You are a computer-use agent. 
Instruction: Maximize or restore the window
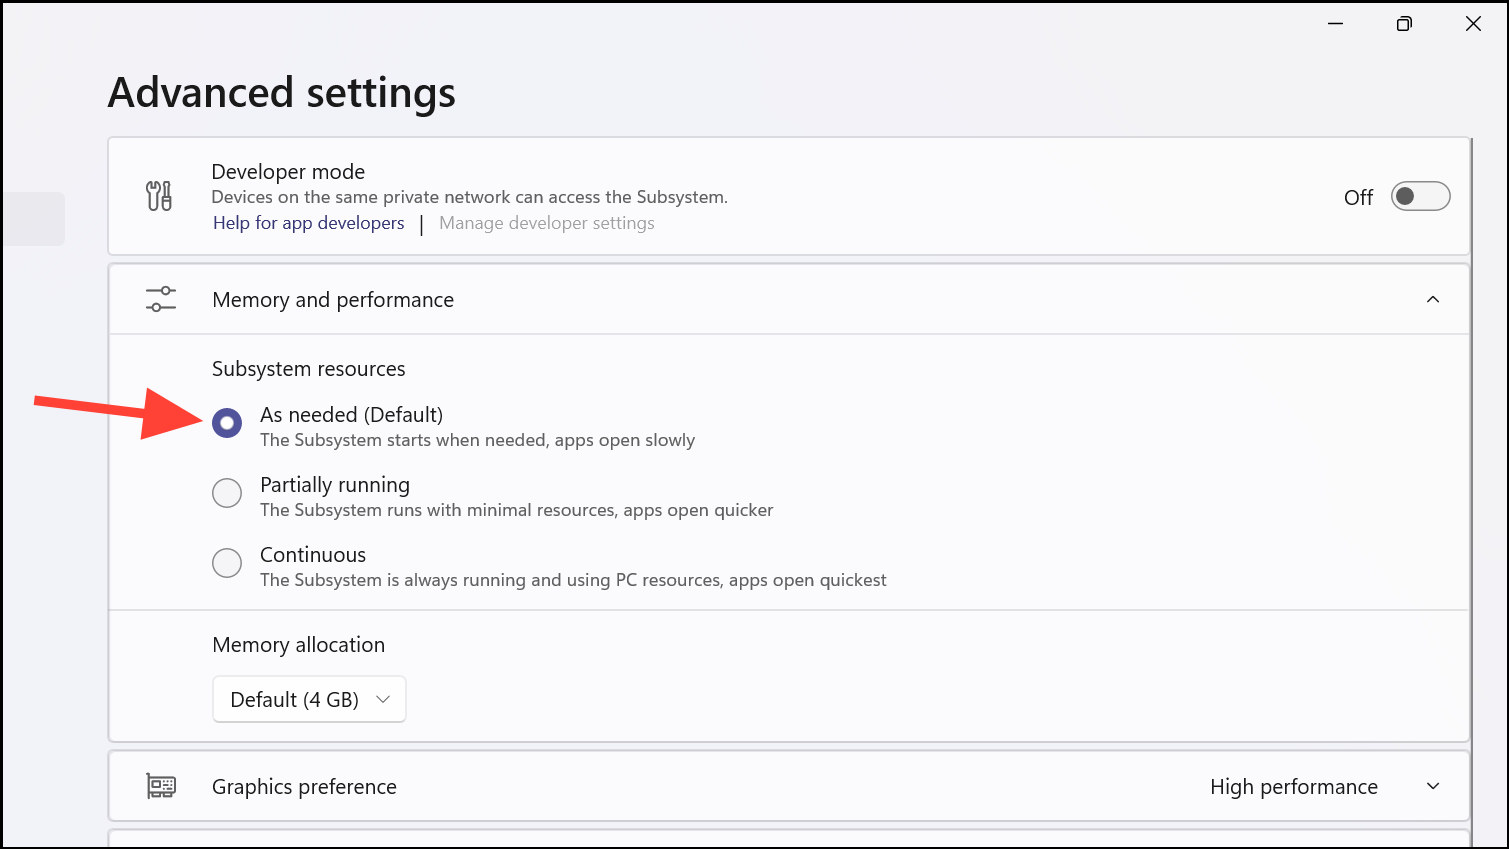coord(1404,24)
